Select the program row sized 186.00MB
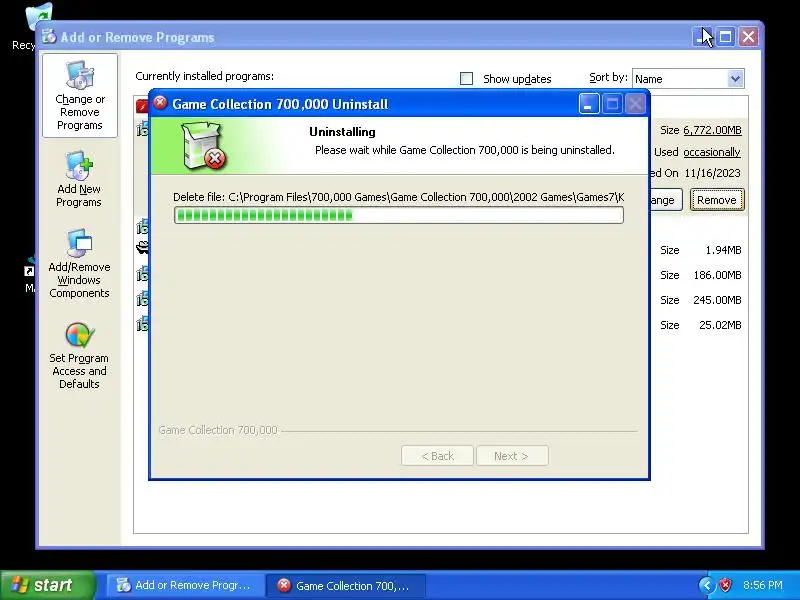 [441, 275]
